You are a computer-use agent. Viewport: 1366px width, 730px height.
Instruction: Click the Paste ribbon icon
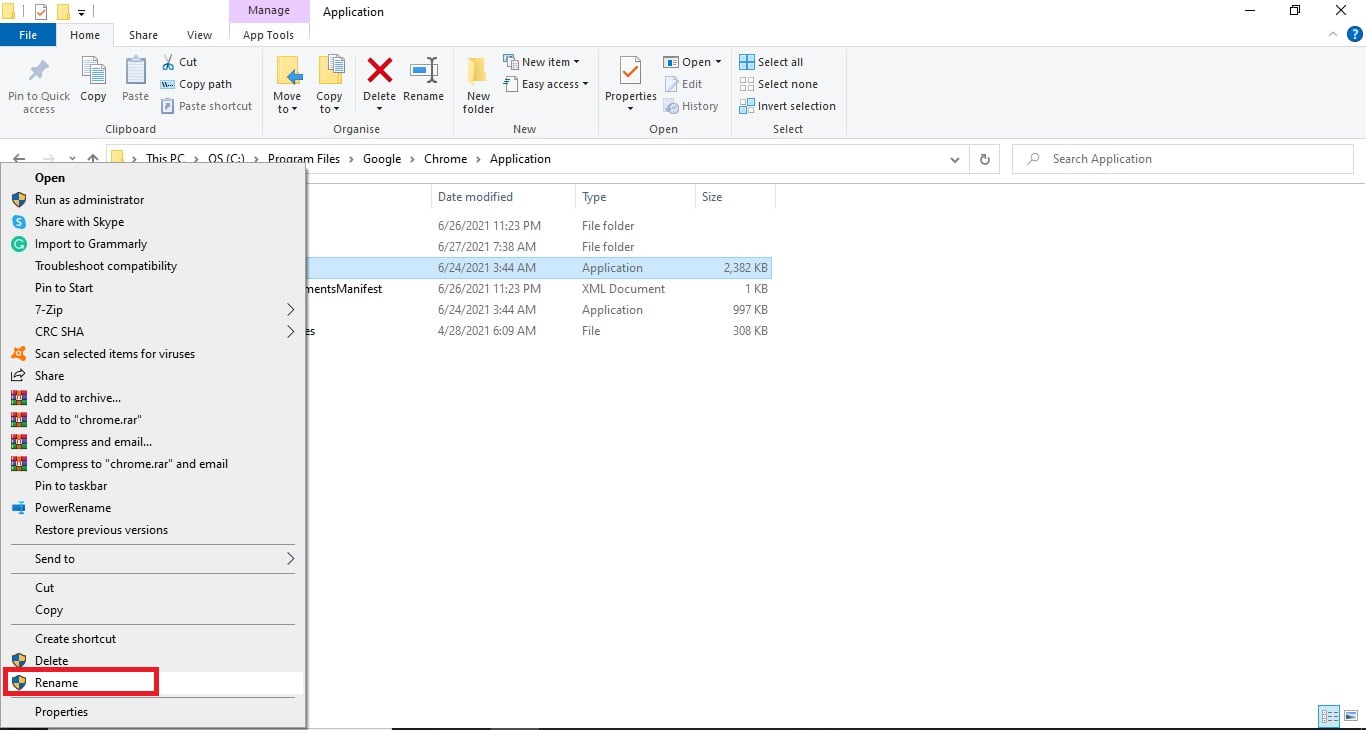135,72
